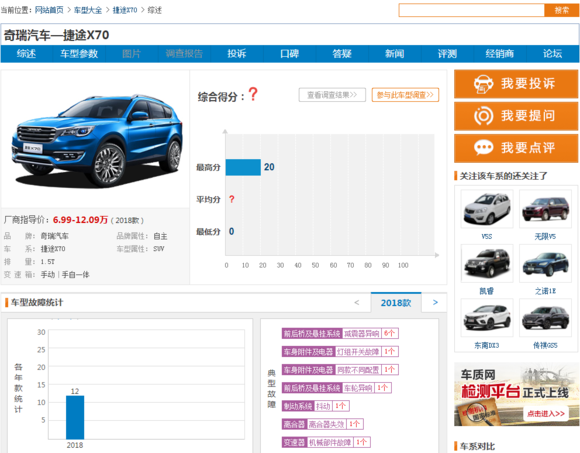Click the 凯睿 name link
Screen dimensions: 580x453
(x=487, y=291)
